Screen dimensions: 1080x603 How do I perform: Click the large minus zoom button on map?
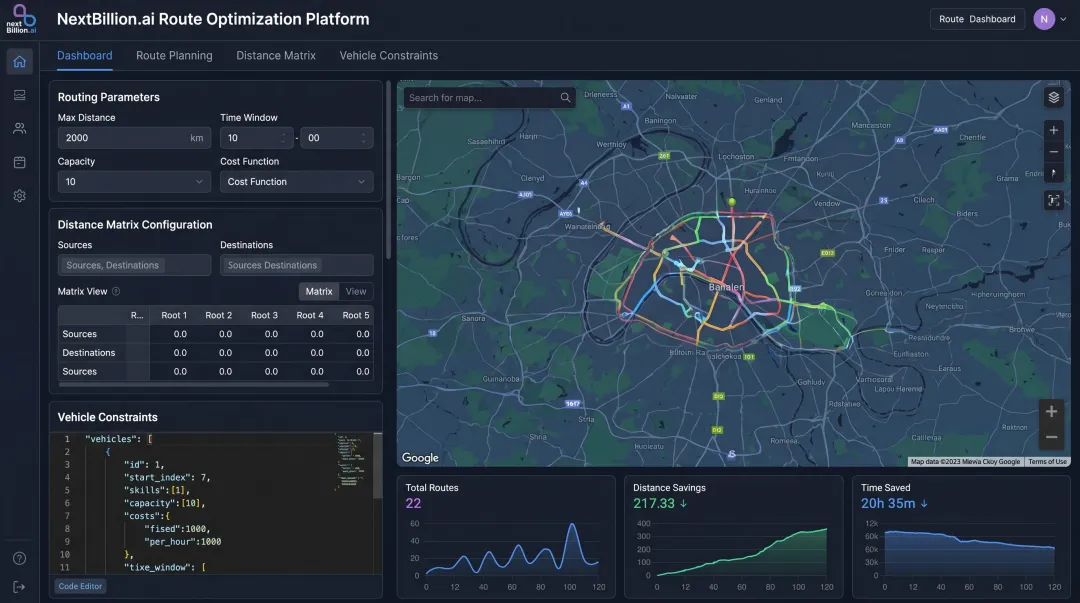(1051, 437)
